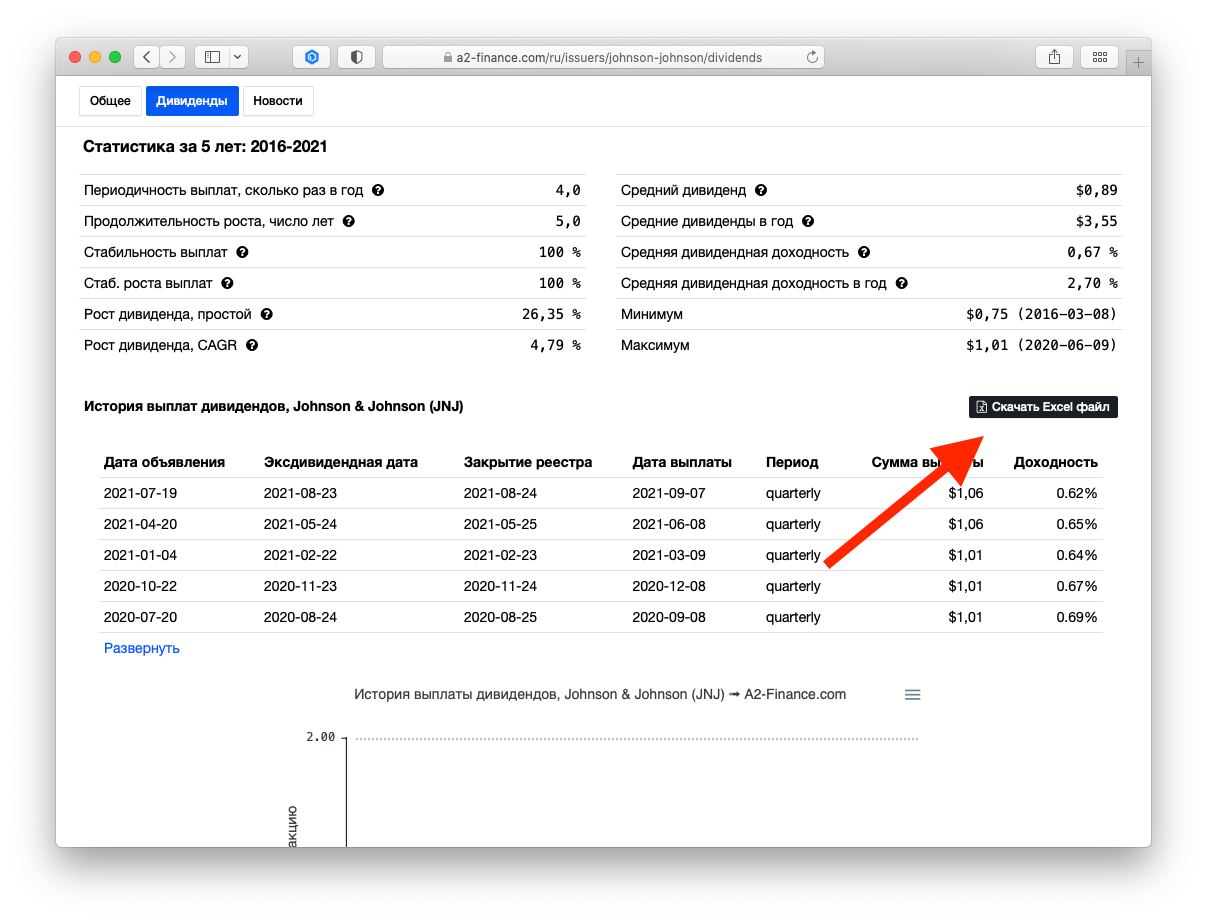
Task: Show help for Средняя дивидендная доходность
Action: [x=864, y=252]
